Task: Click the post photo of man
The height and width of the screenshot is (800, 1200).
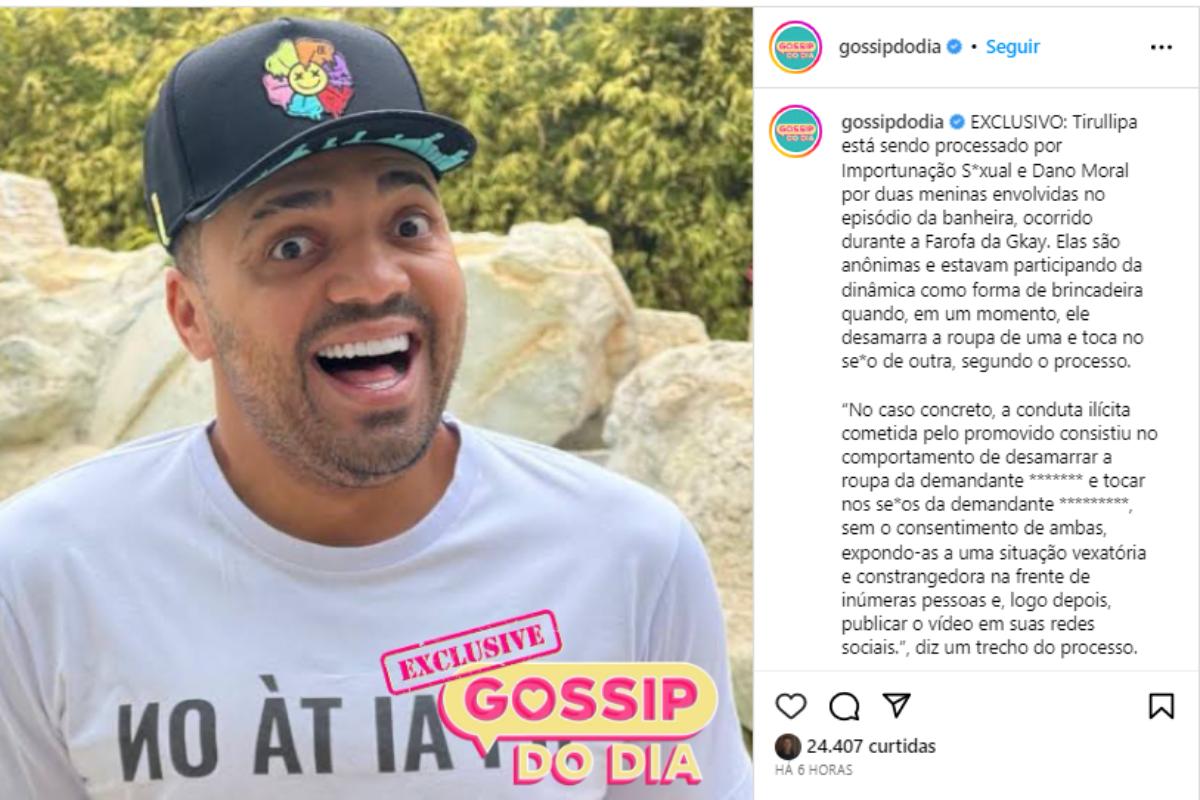Action: pyautogui.click(x=376, y=400)
